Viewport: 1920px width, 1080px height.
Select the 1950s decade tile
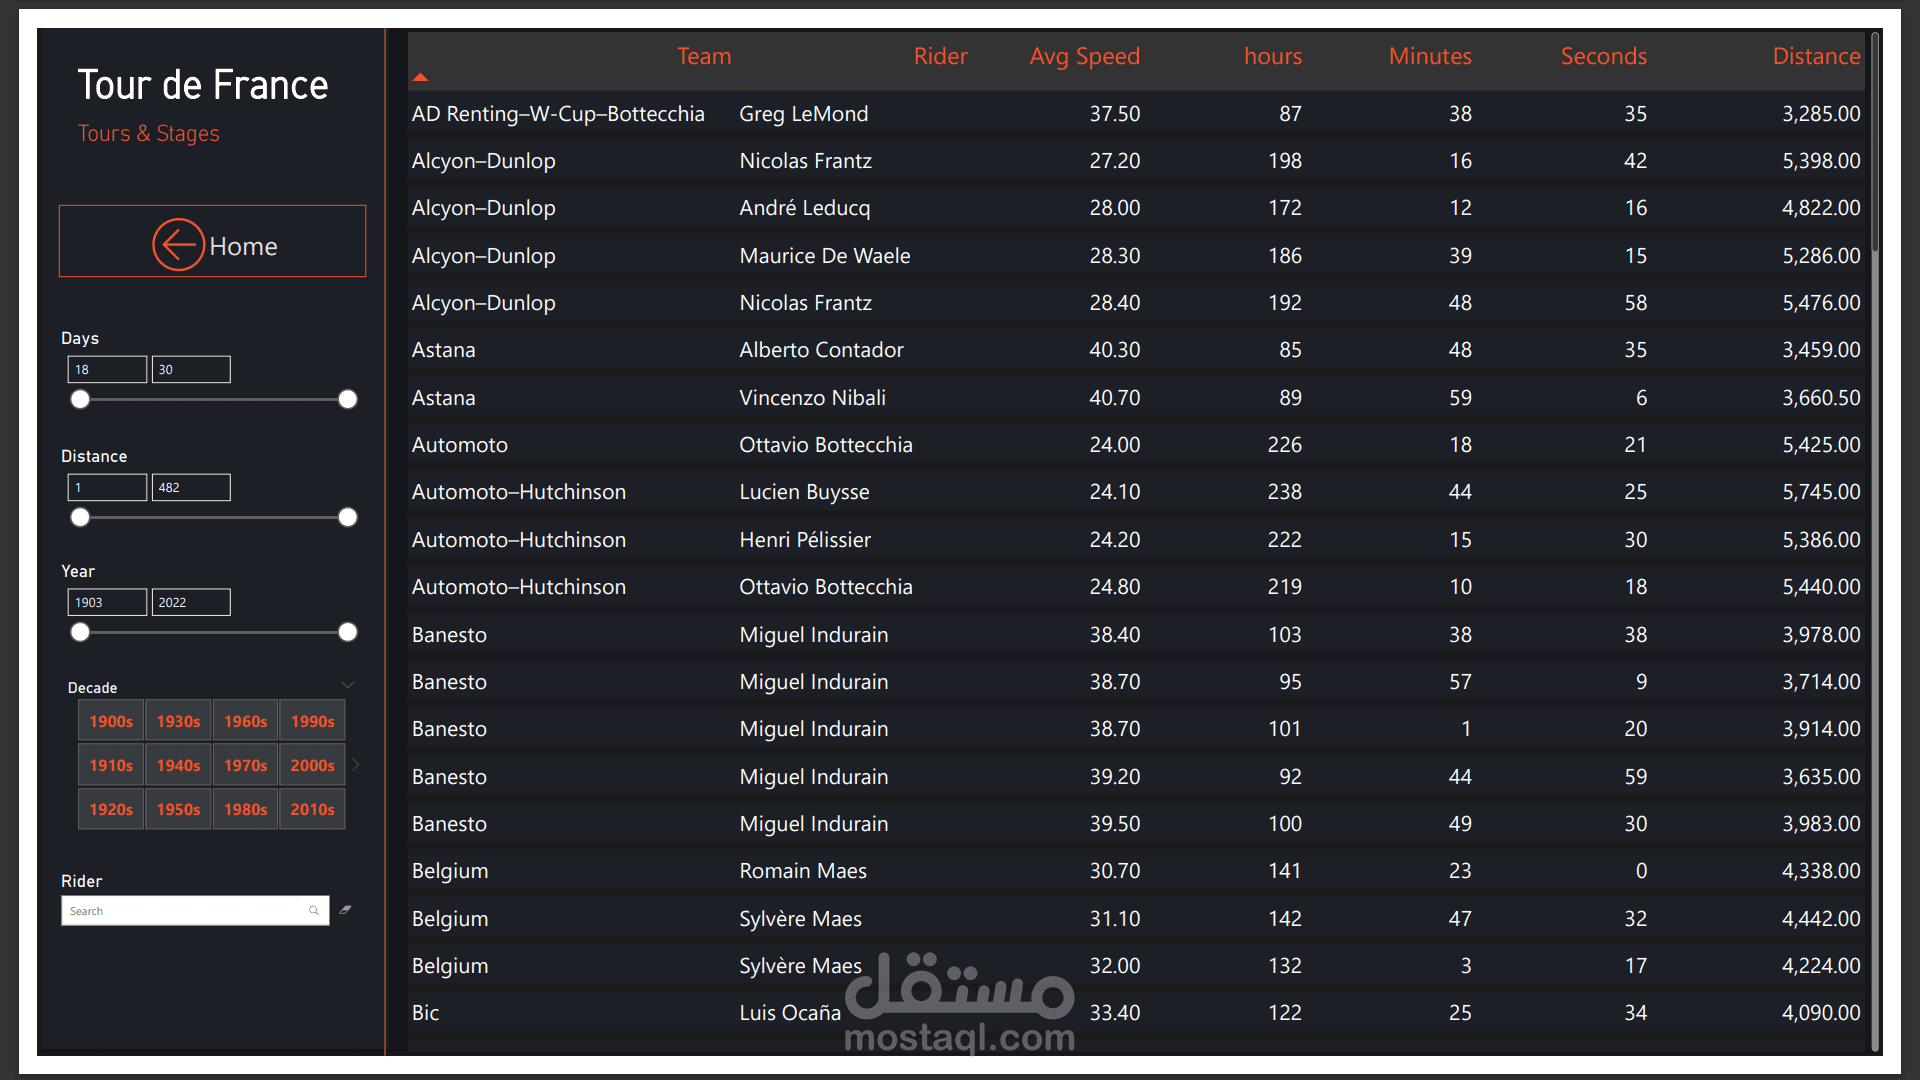click(x=178, y=809)
